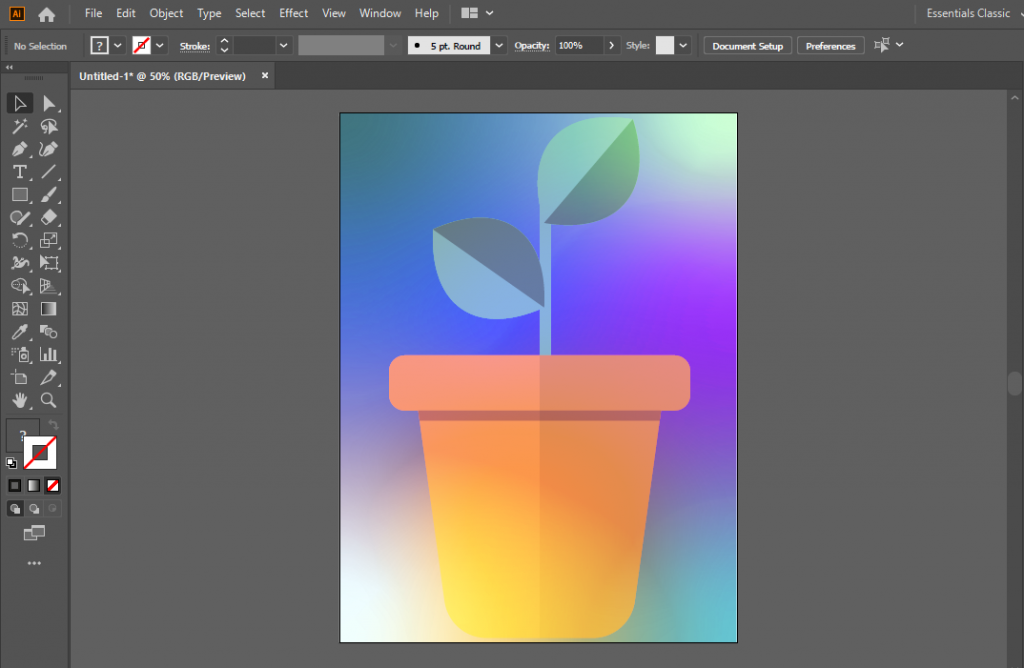Select the Paintbrush tool
The width and height of the screenshot is (1024, 668).
(x=50, y=192)
